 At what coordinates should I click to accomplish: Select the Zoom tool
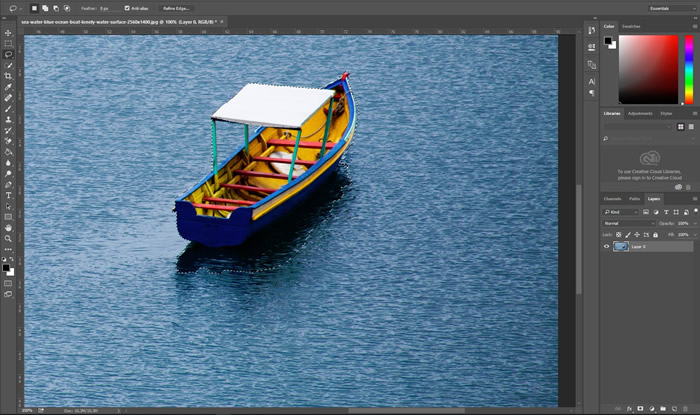pyautogui.click(x=8, y=239)
